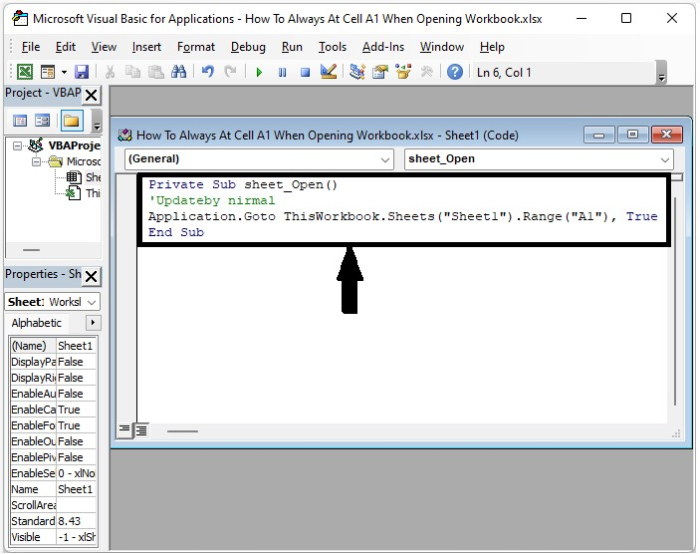This screenshot has width=700, height=554.
Task: Collapse the VBAProject tree node
Action: click(x=17, y=146)
